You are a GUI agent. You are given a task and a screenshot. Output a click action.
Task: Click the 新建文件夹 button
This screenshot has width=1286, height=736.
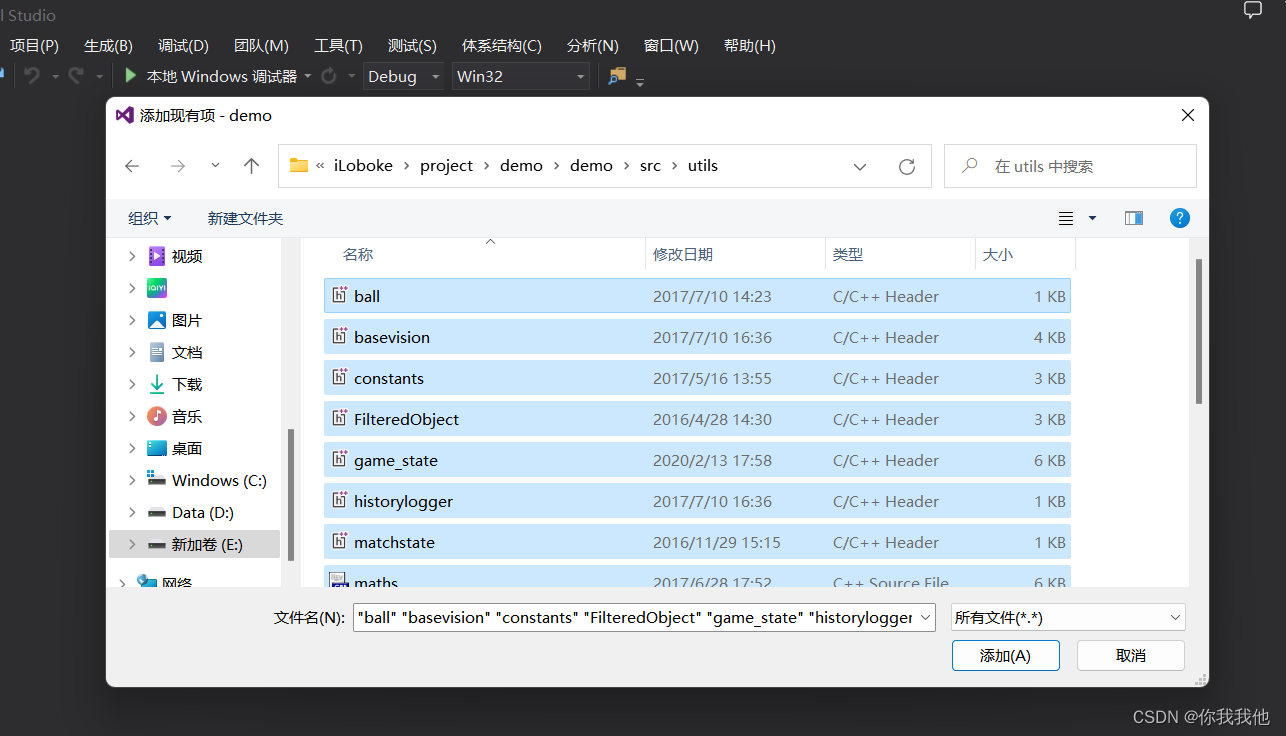point(245,218)
